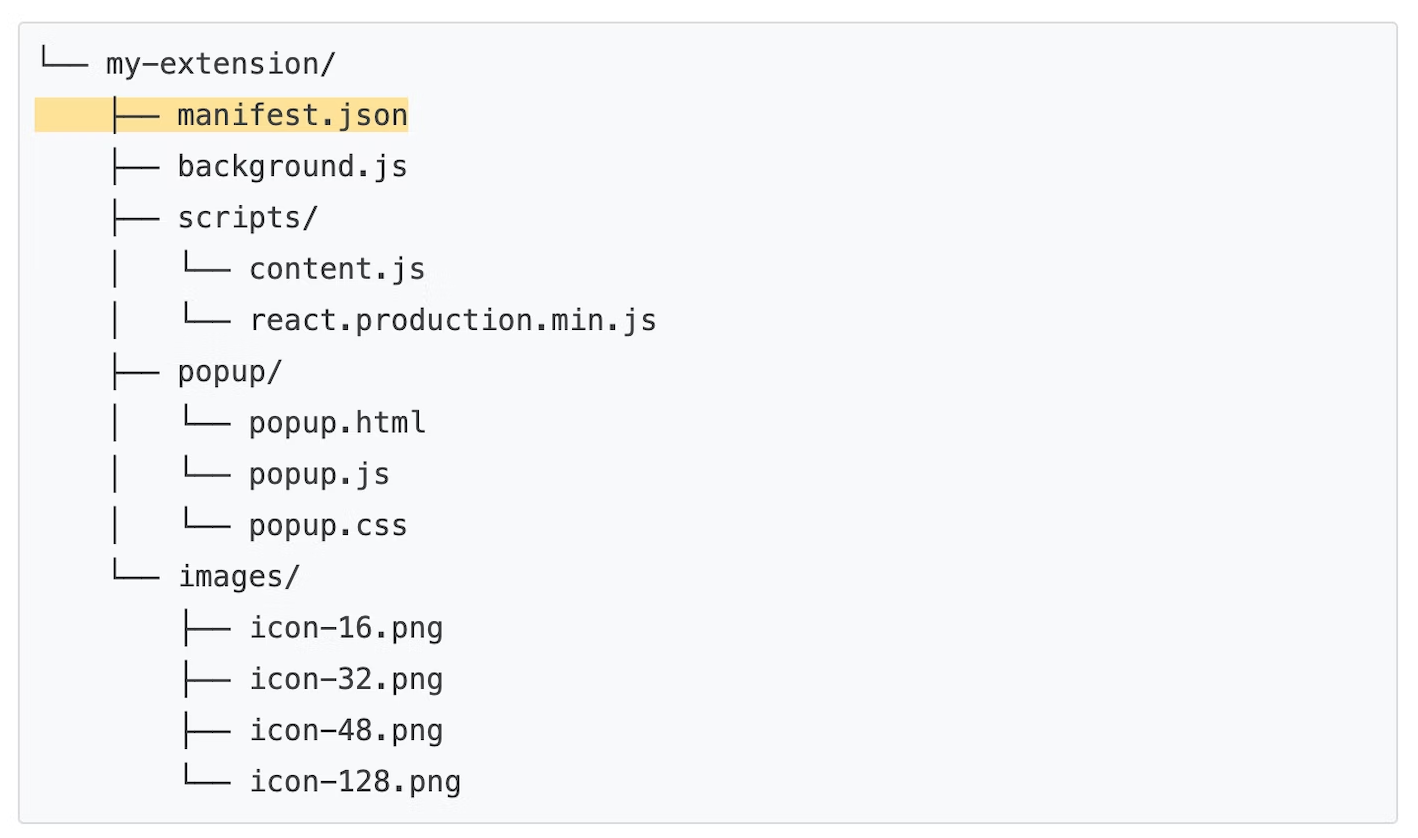
Task: Open background.js in the tree
Action: (292, 166)
